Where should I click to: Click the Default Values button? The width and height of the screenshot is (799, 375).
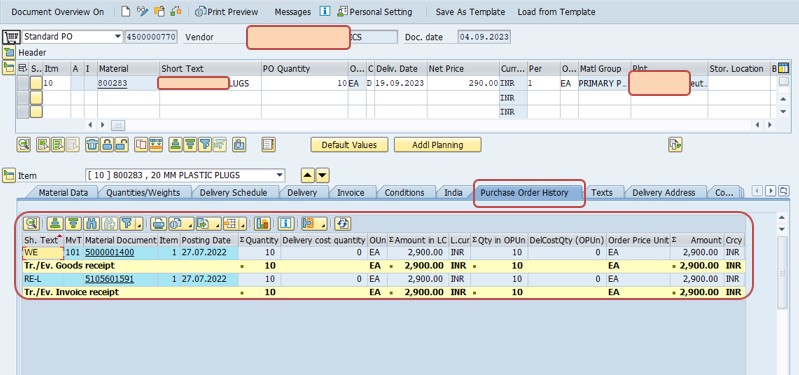(x=349, y=145)
